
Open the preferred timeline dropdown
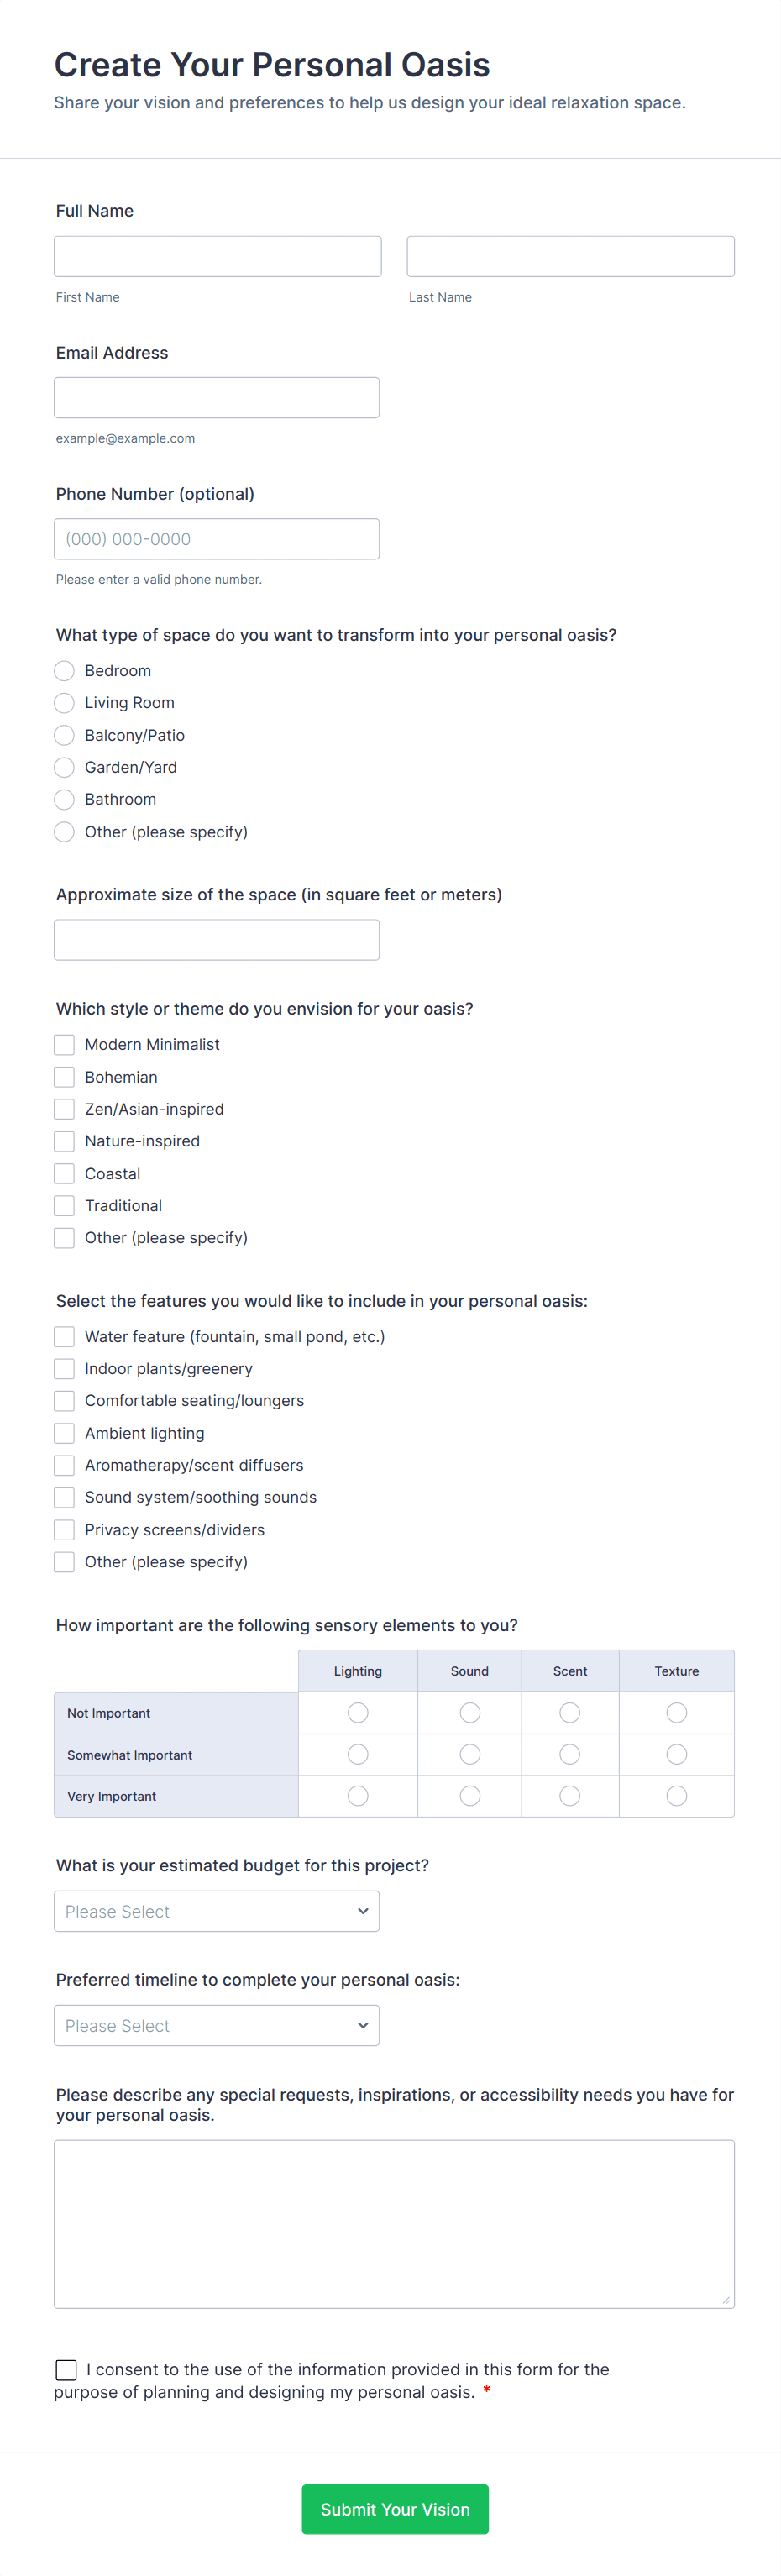pyautogui.click(x=216, y=2024)
